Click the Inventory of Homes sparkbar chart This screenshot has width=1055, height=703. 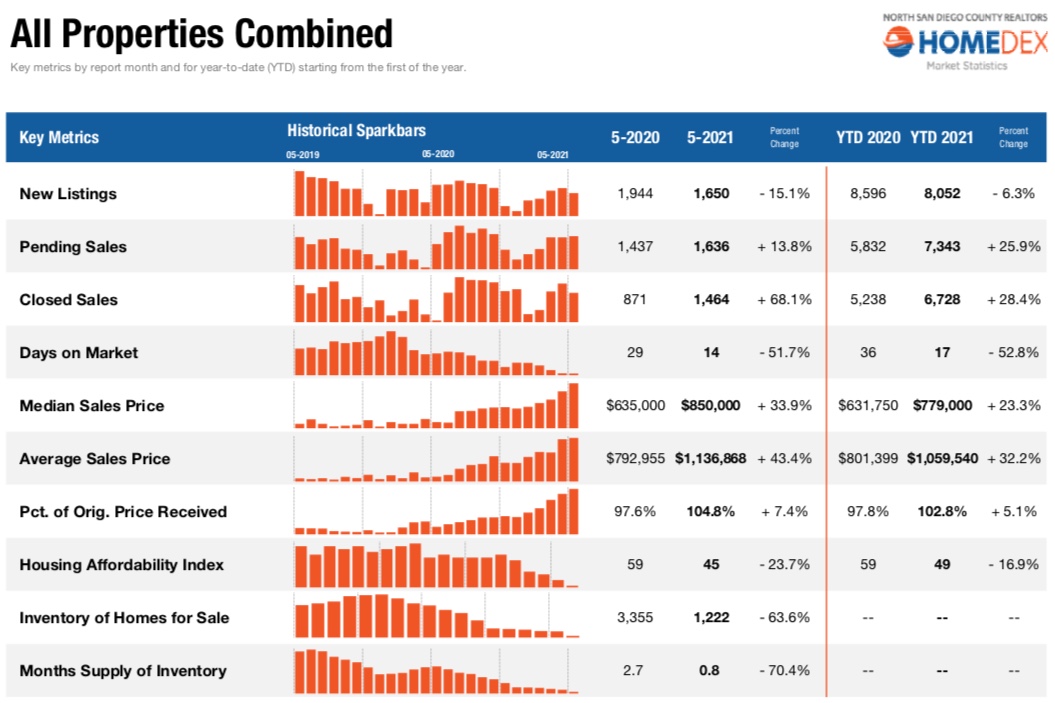pyautogui.click(x=436, y=616)
